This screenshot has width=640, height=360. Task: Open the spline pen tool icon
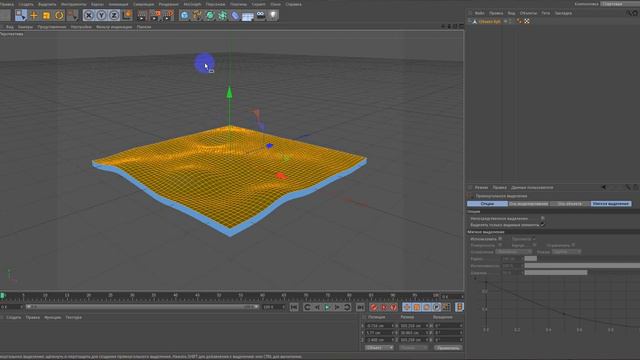197,16
